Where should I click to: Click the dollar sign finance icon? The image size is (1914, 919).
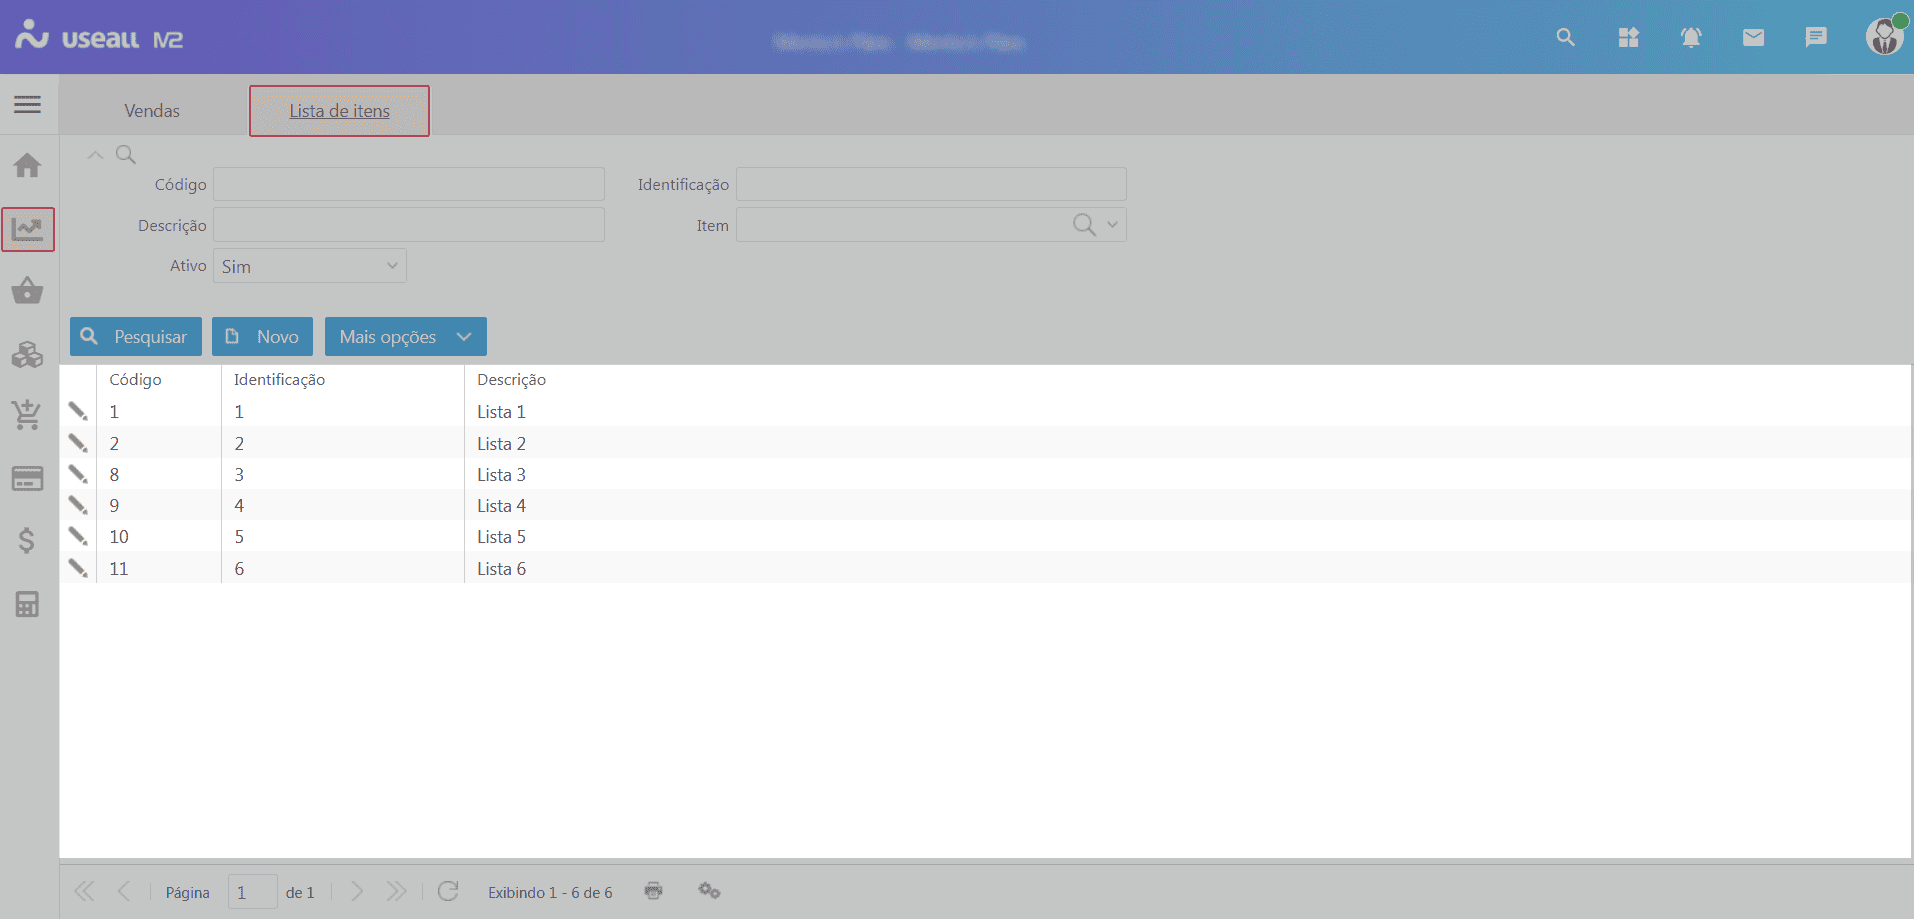(x=28, y=541)
